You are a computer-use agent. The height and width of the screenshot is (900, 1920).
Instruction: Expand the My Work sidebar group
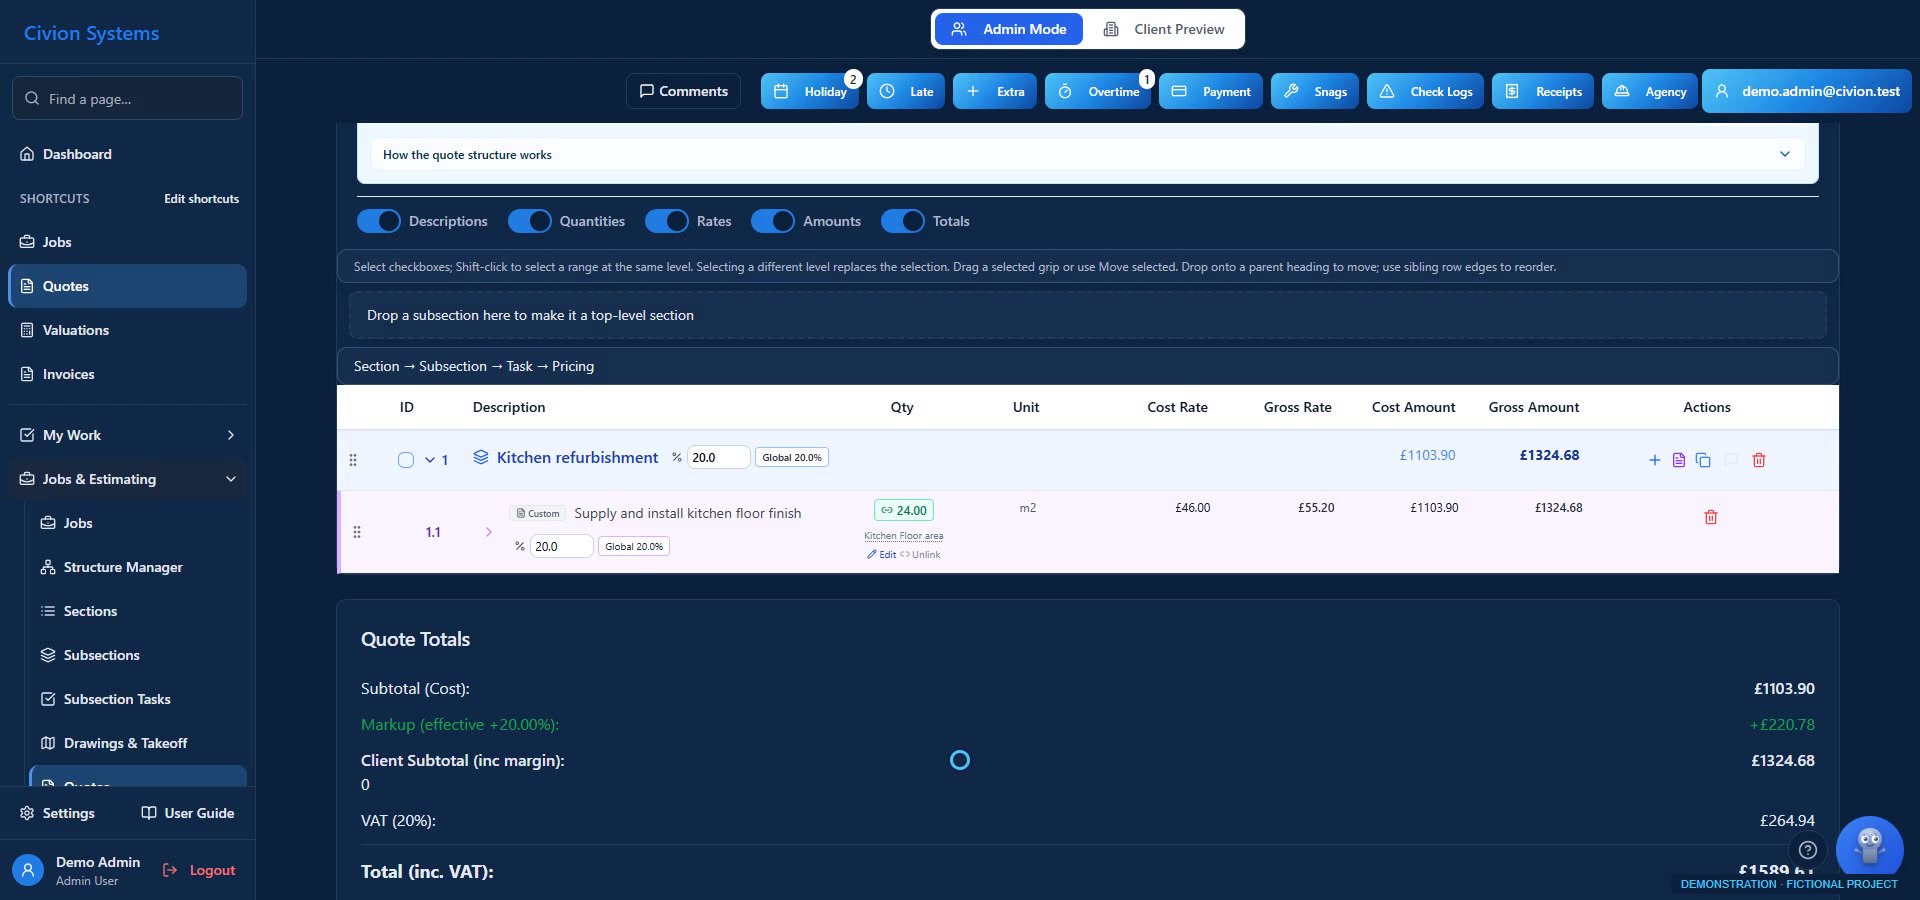[128, 435]
